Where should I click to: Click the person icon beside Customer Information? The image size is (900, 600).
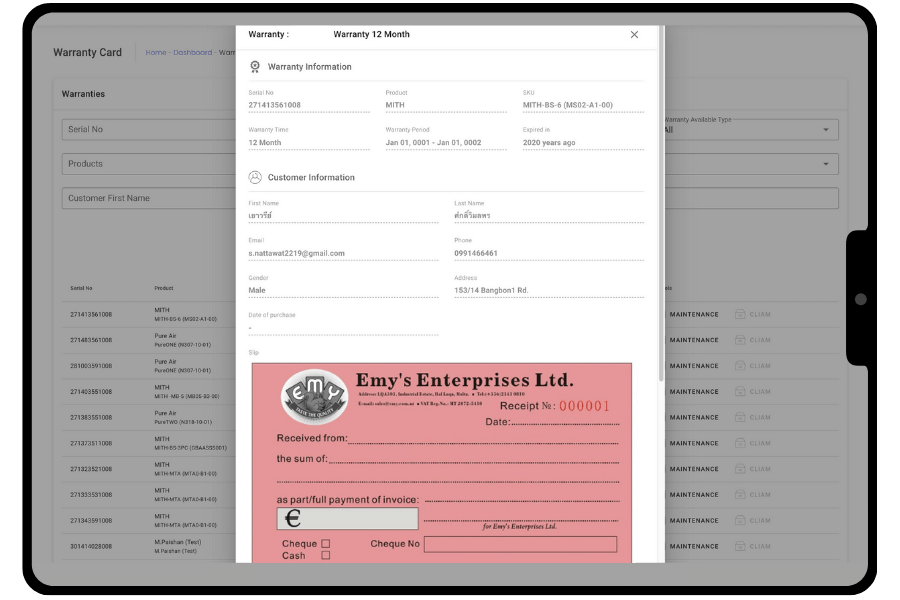(x=255, y=177)
